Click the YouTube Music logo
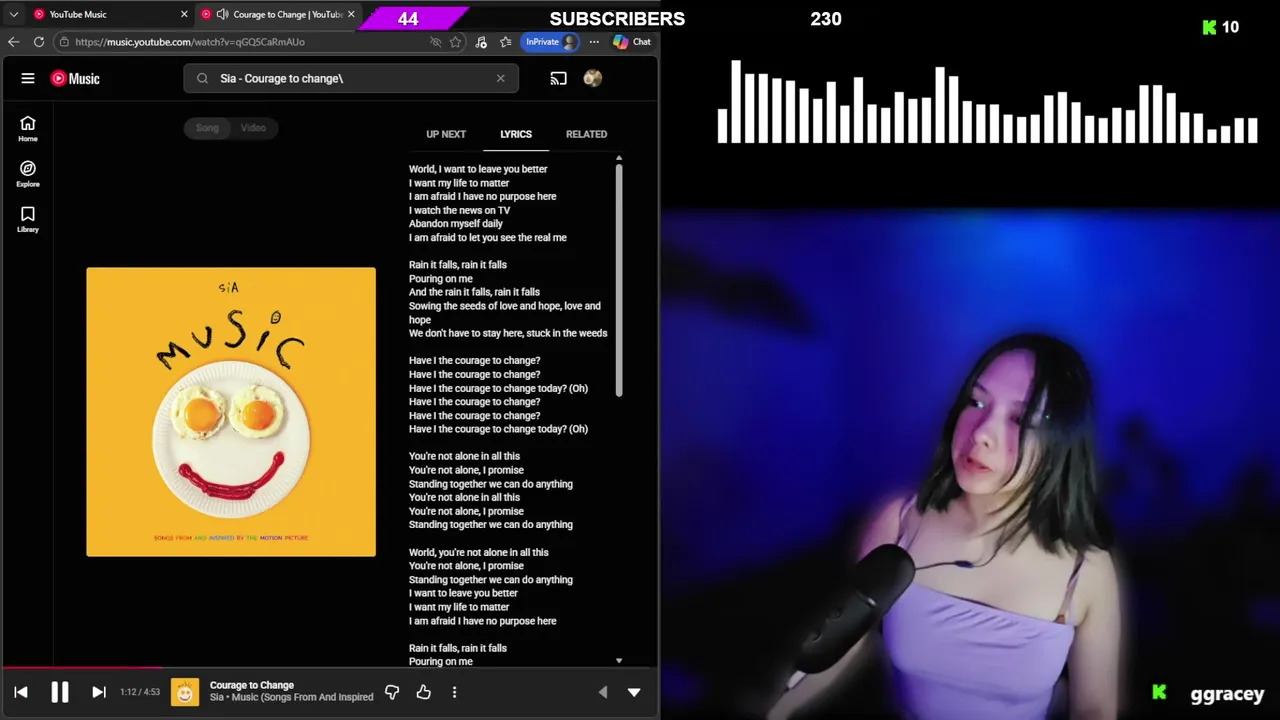The height and width of the screenshot is (720, 1280). point(75,78)
